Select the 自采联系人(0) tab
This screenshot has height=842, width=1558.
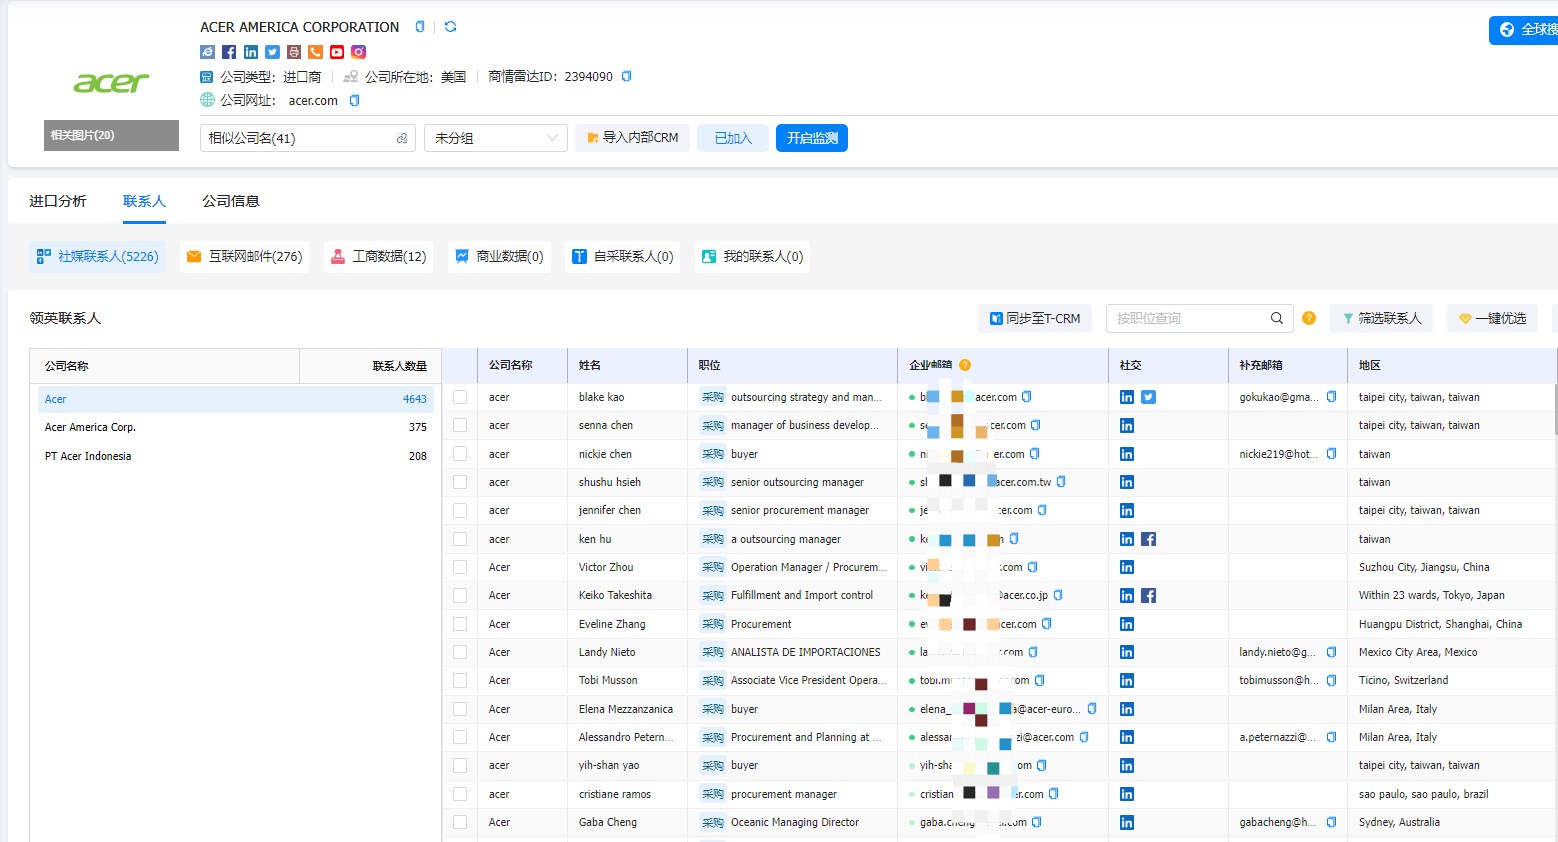pos(622,256)
